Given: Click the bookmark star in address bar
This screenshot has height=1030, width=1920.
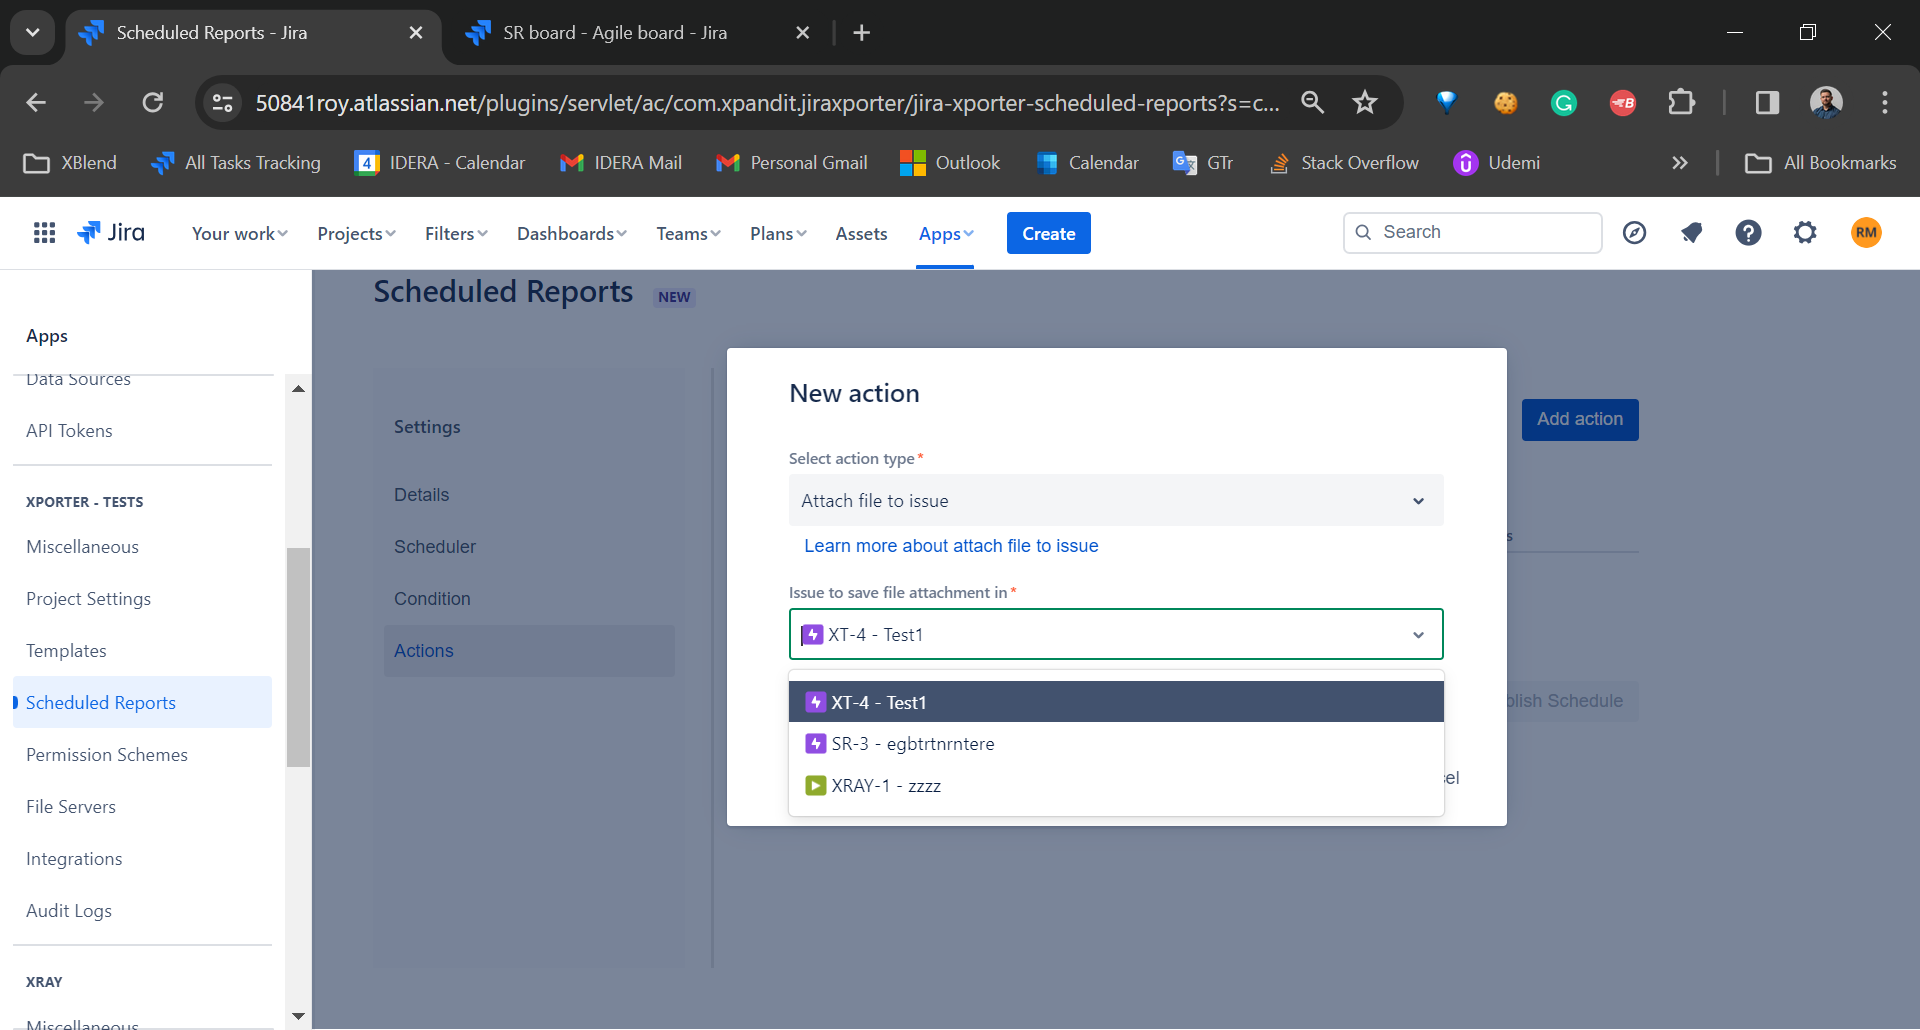Looking at the screenshot, I should coord(1365,102).
